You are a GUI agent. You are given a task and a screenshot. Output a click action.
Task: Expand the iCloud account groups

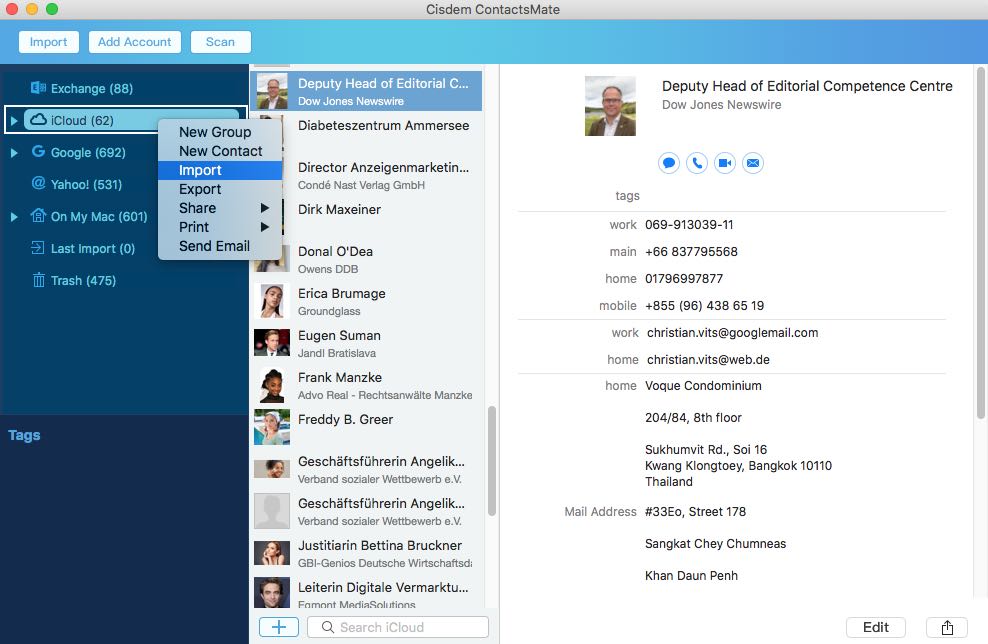click(14, 120)
